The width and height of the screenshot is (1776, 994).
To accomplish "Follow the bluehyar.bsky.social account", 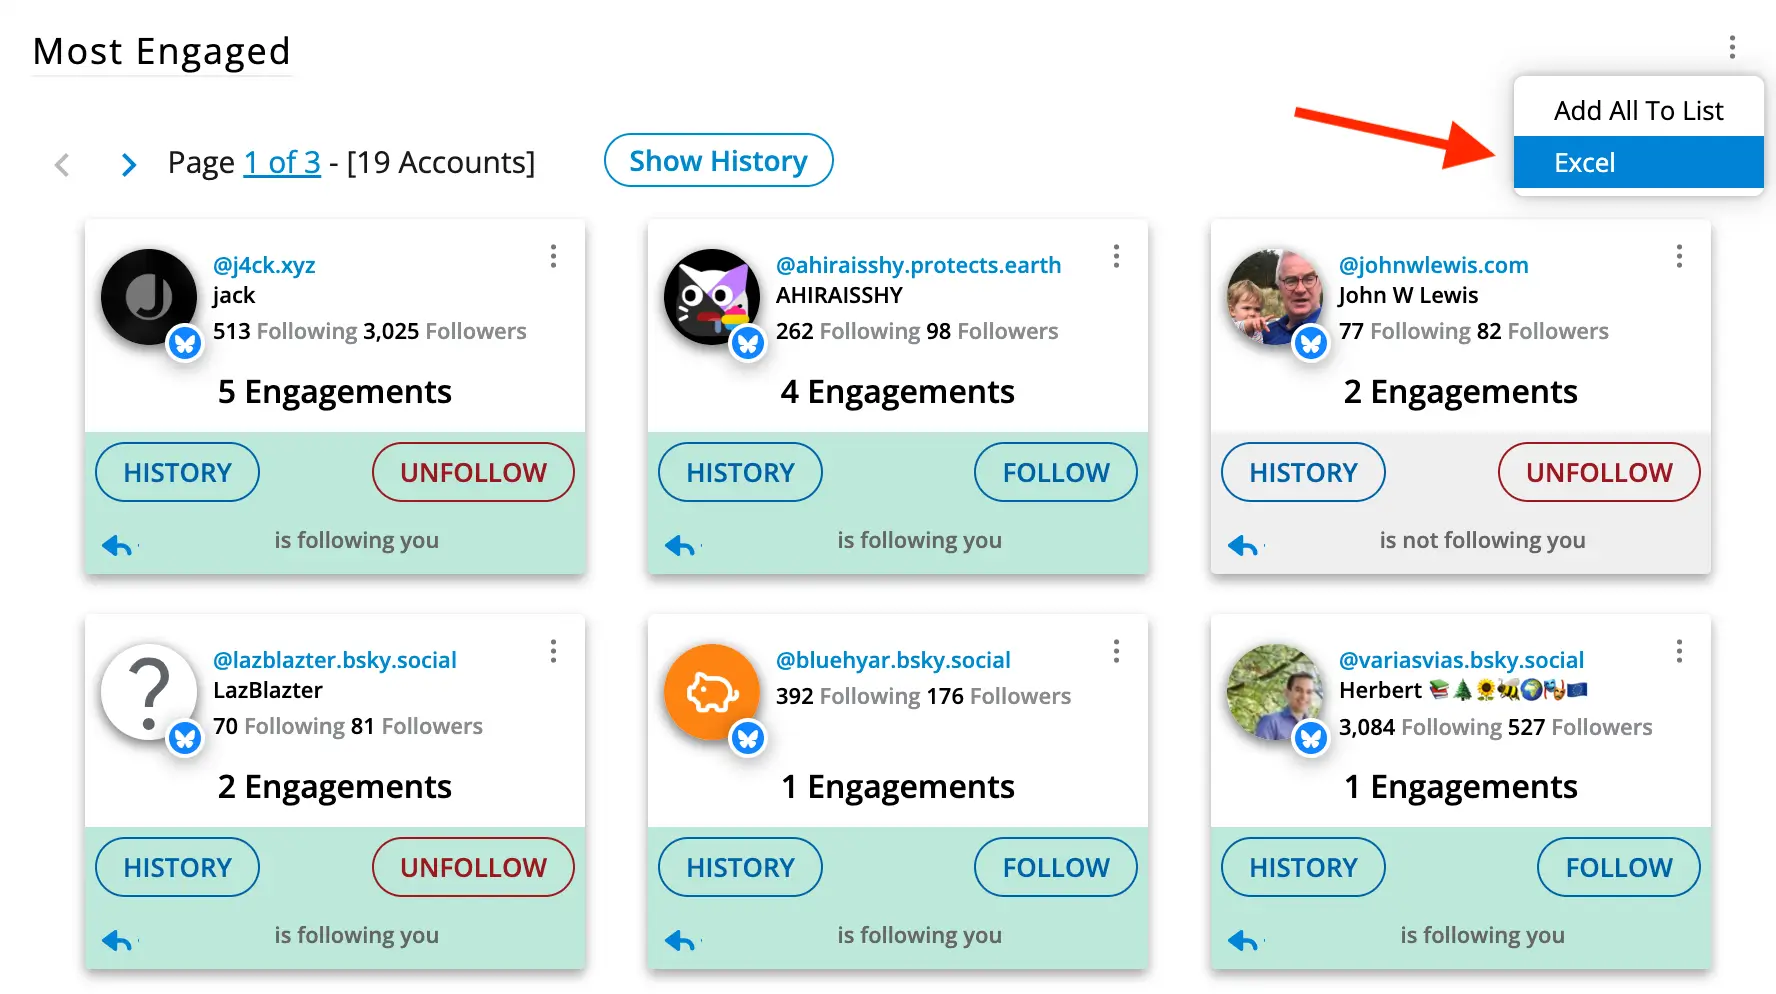I will [1055, 867].
